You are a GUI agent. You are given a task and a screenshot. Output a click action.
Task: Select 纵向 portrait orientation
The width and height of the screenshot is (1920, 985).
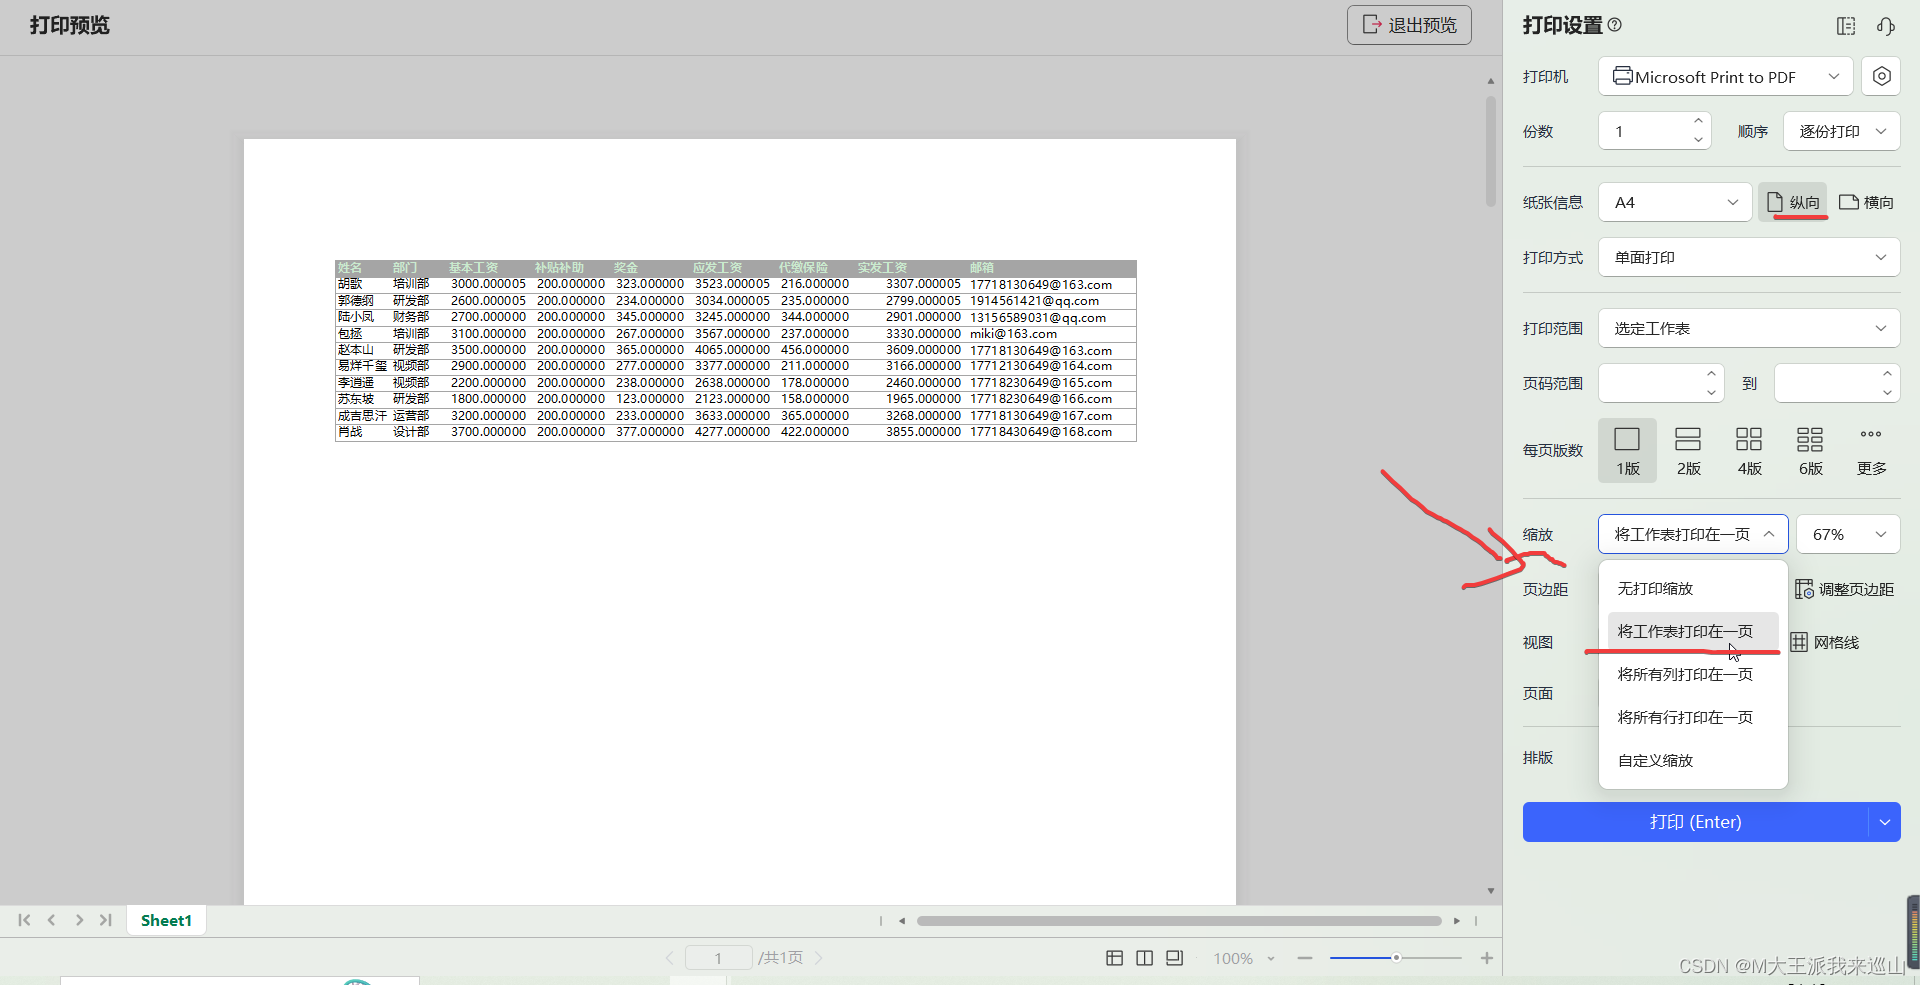click(1793, 202)
